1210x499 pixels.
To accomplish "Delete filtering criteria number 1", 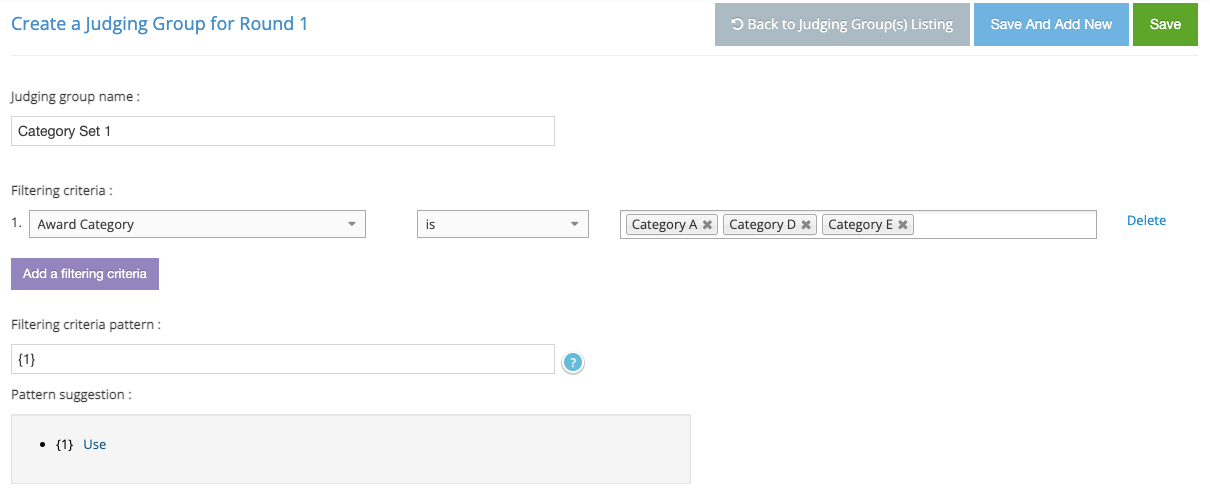I will 1146,221.
